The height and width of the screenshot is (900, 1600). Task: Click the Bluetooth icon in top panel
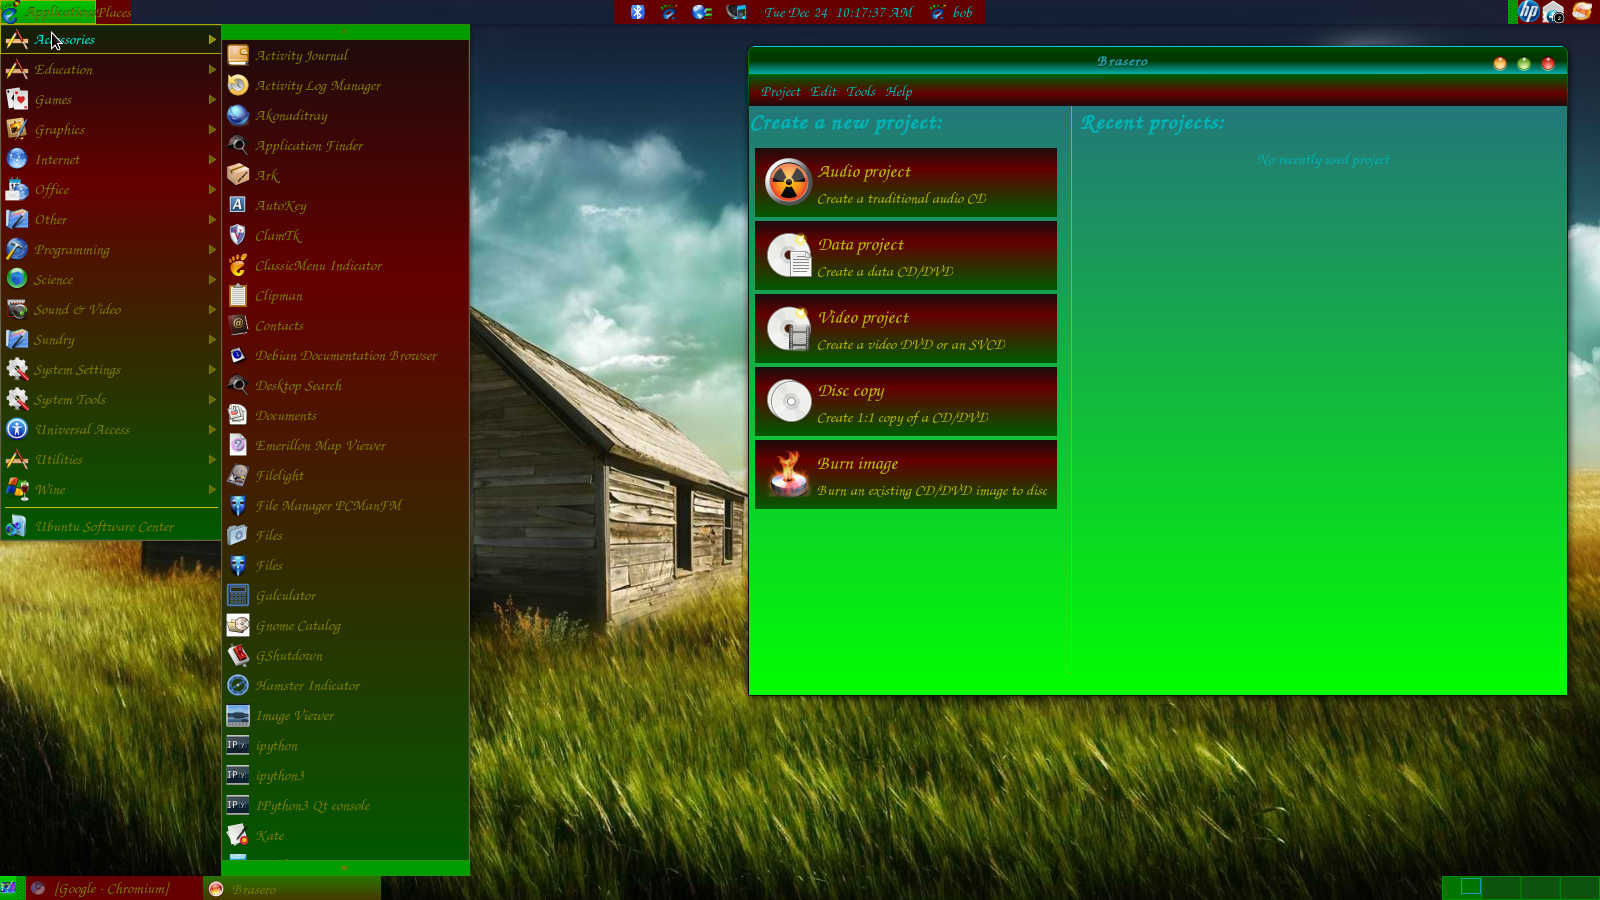click(x=637, y=12)
